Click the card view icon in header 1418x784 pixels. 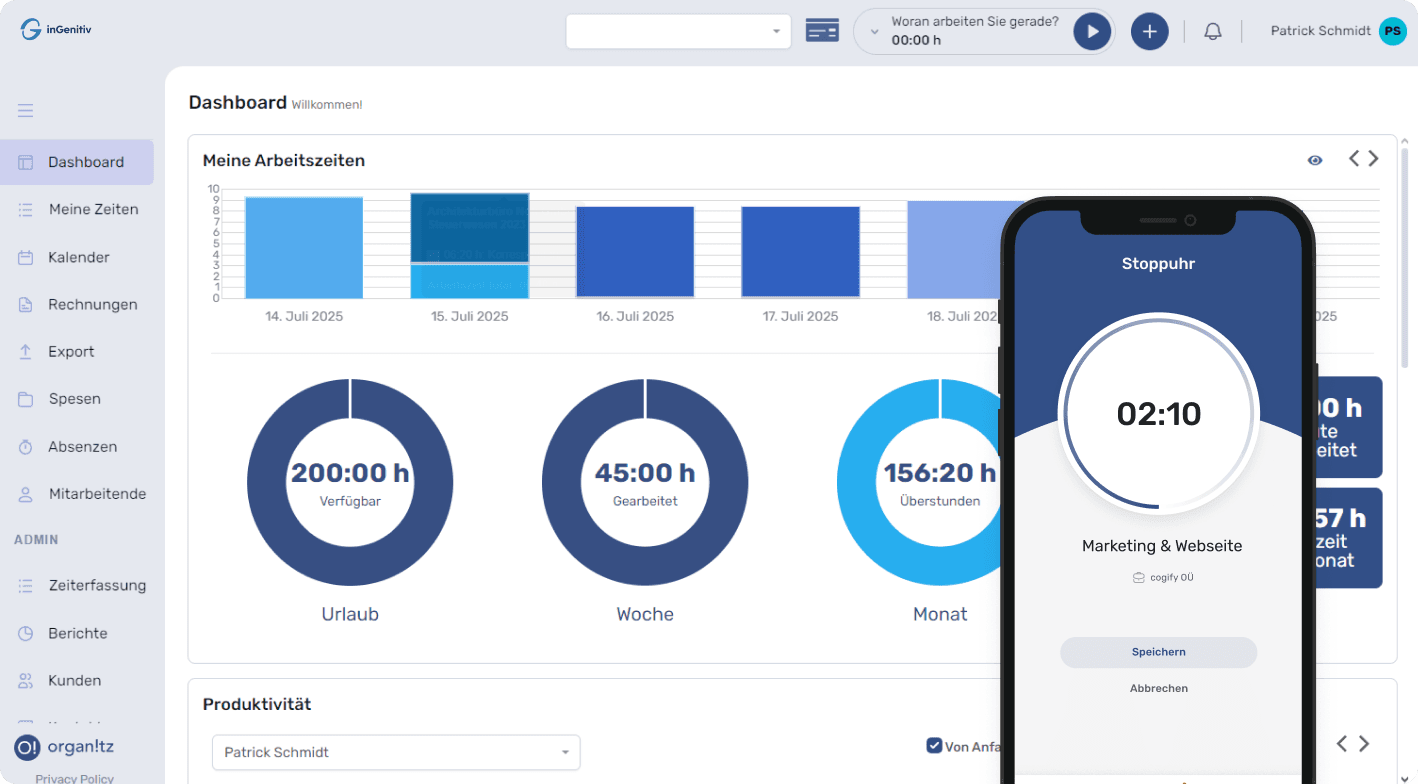click(822, 31)
